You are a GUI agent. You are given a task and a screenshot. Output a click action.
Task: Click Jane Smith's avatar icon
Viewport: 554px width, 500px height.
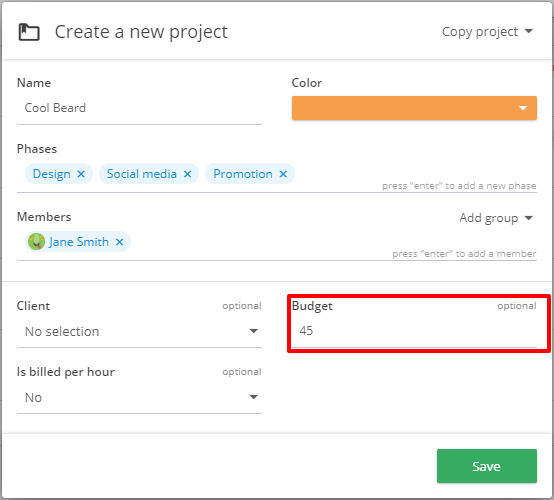(36, 242)
